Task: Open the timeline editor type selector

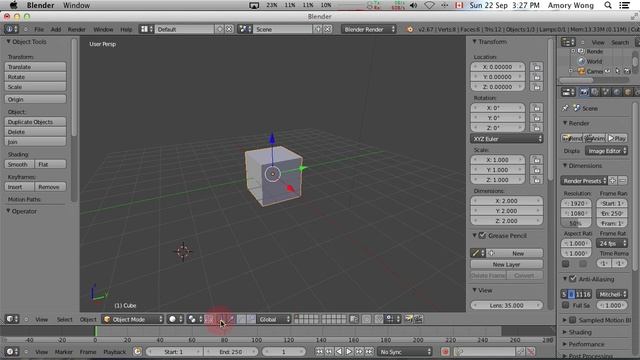Action: click(x=11, y=351)
